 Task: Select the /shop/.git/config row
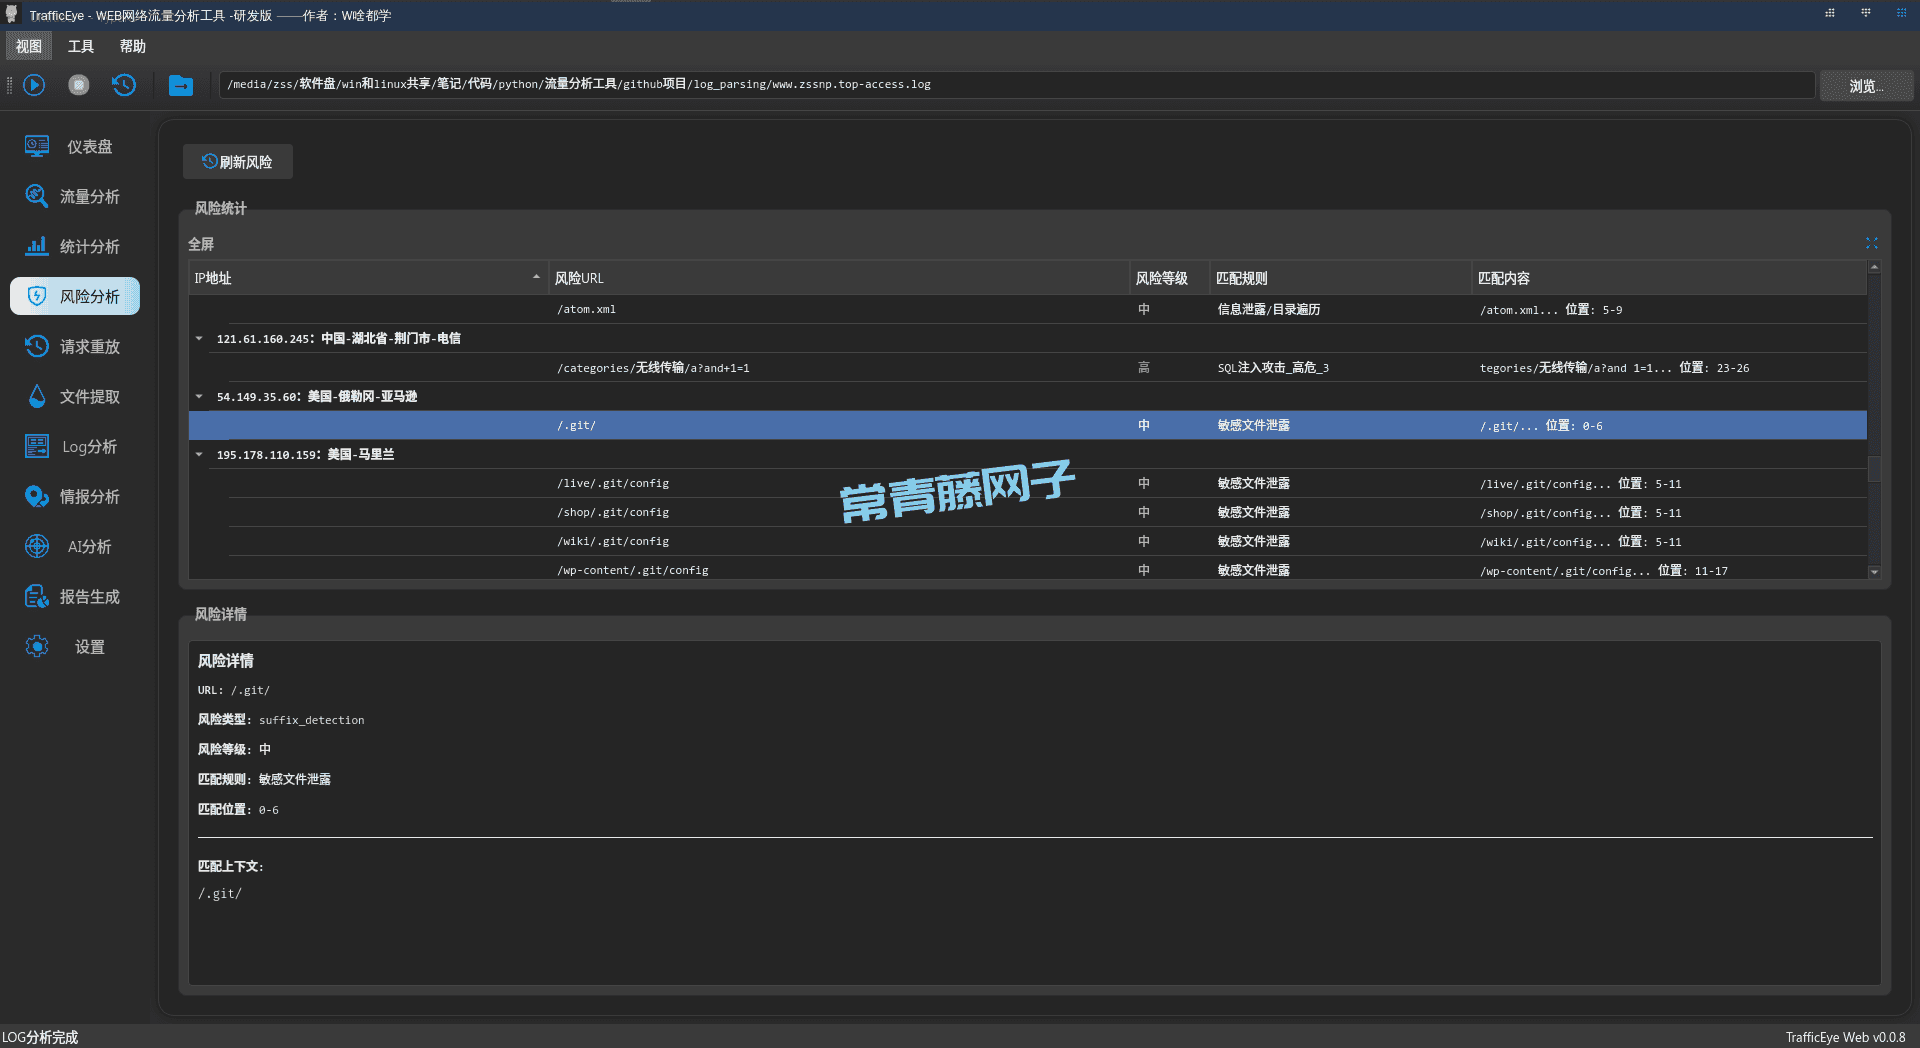click(x=1027, y=513)
